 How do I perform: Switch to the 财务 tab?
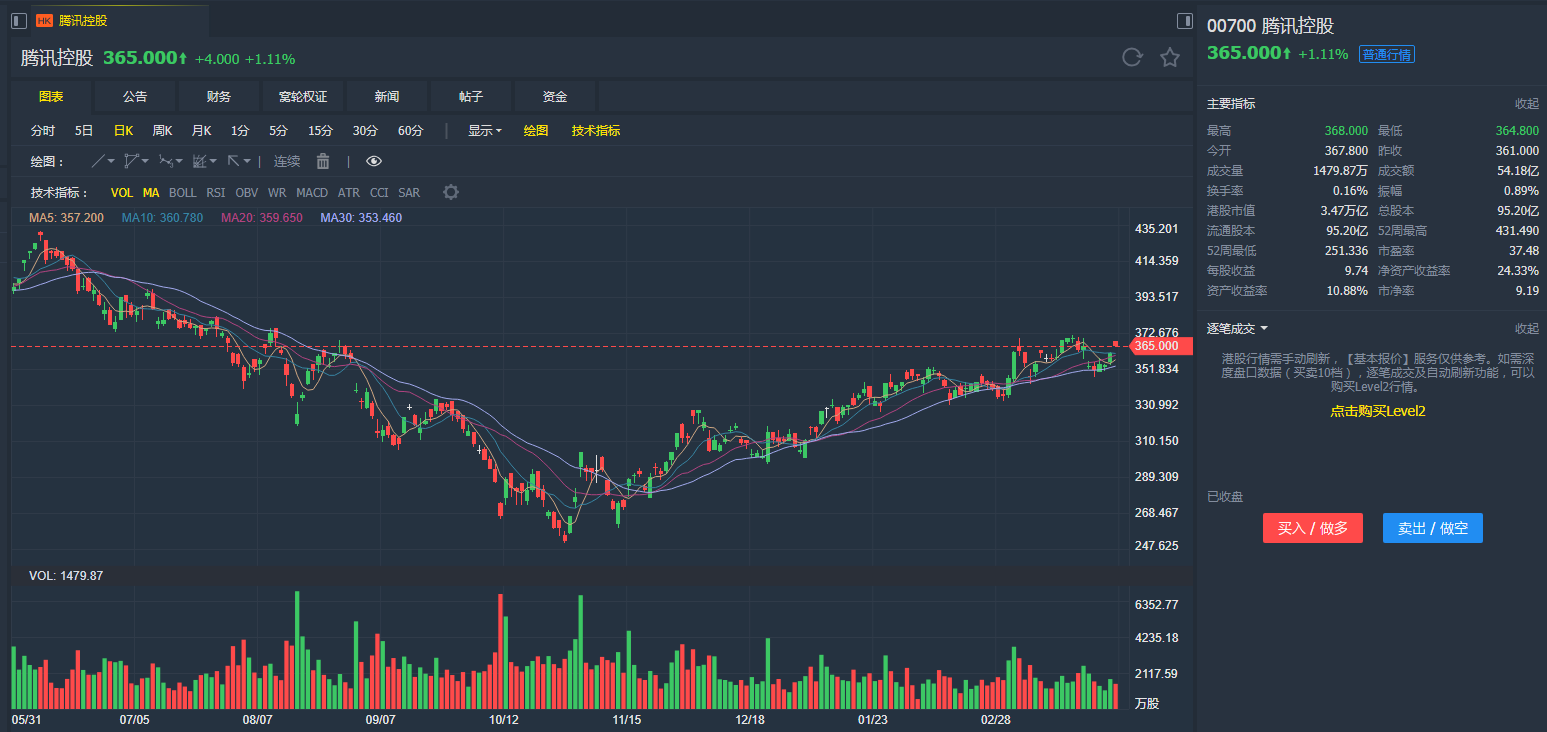click(x=219, y=97)
